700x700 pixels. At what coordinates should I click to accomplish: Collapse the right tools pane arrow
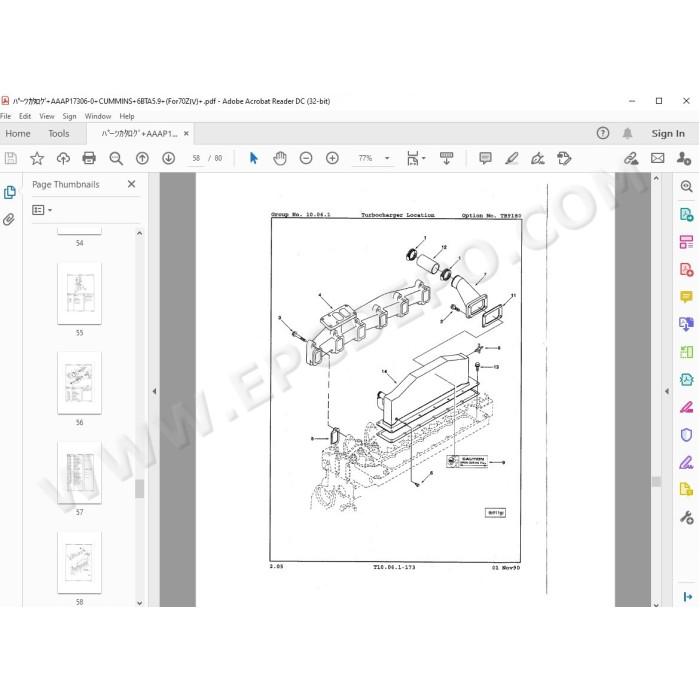[x=667, y=392]
